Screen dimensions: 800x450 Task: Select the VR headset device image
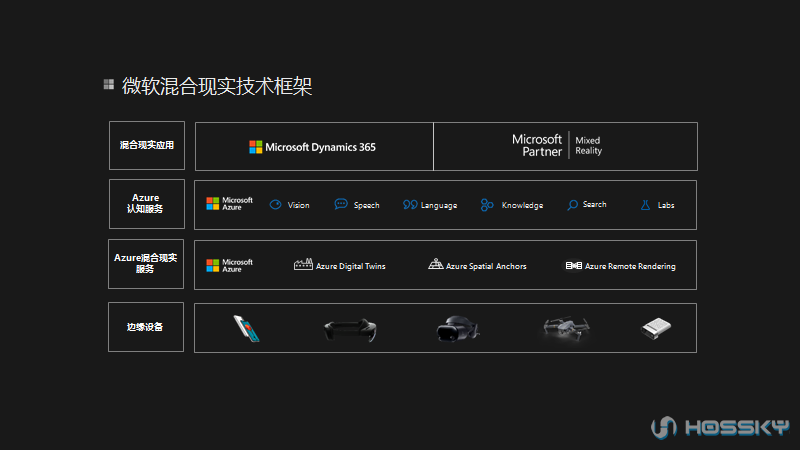pyautogui.click(x=458, y=329)
